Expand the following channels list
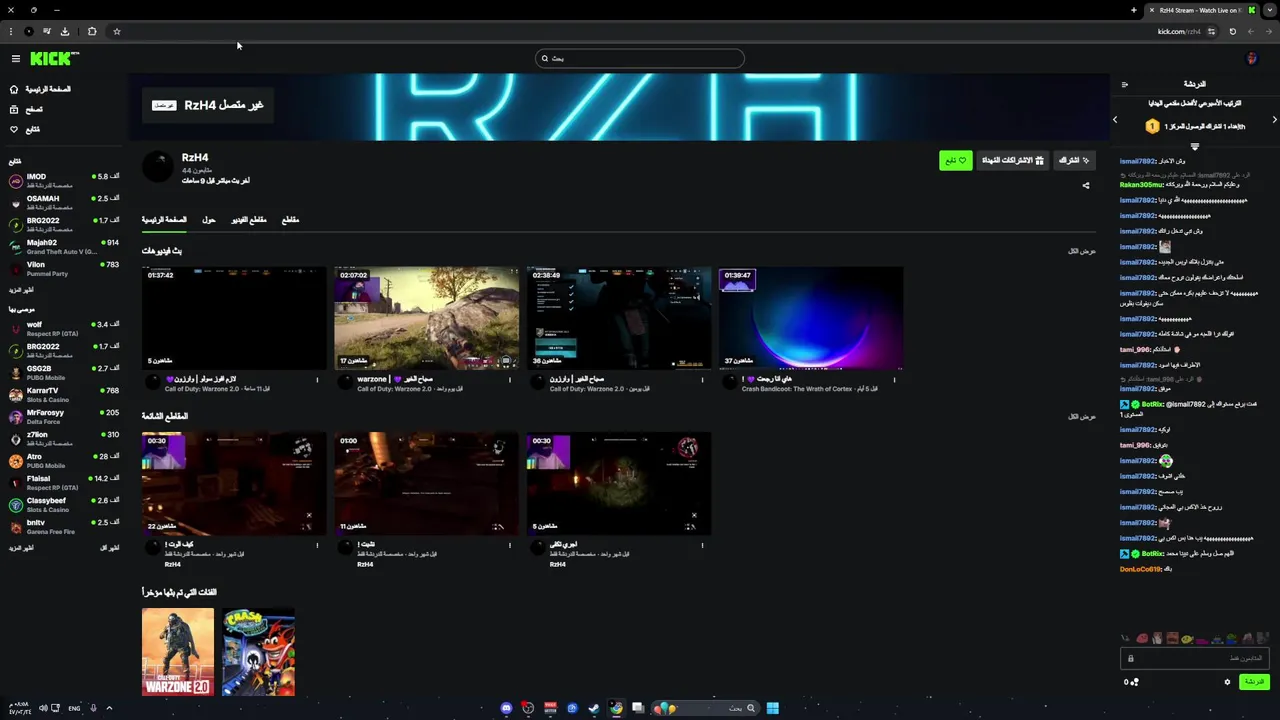Screen dimensions: 1280x720 21,290
